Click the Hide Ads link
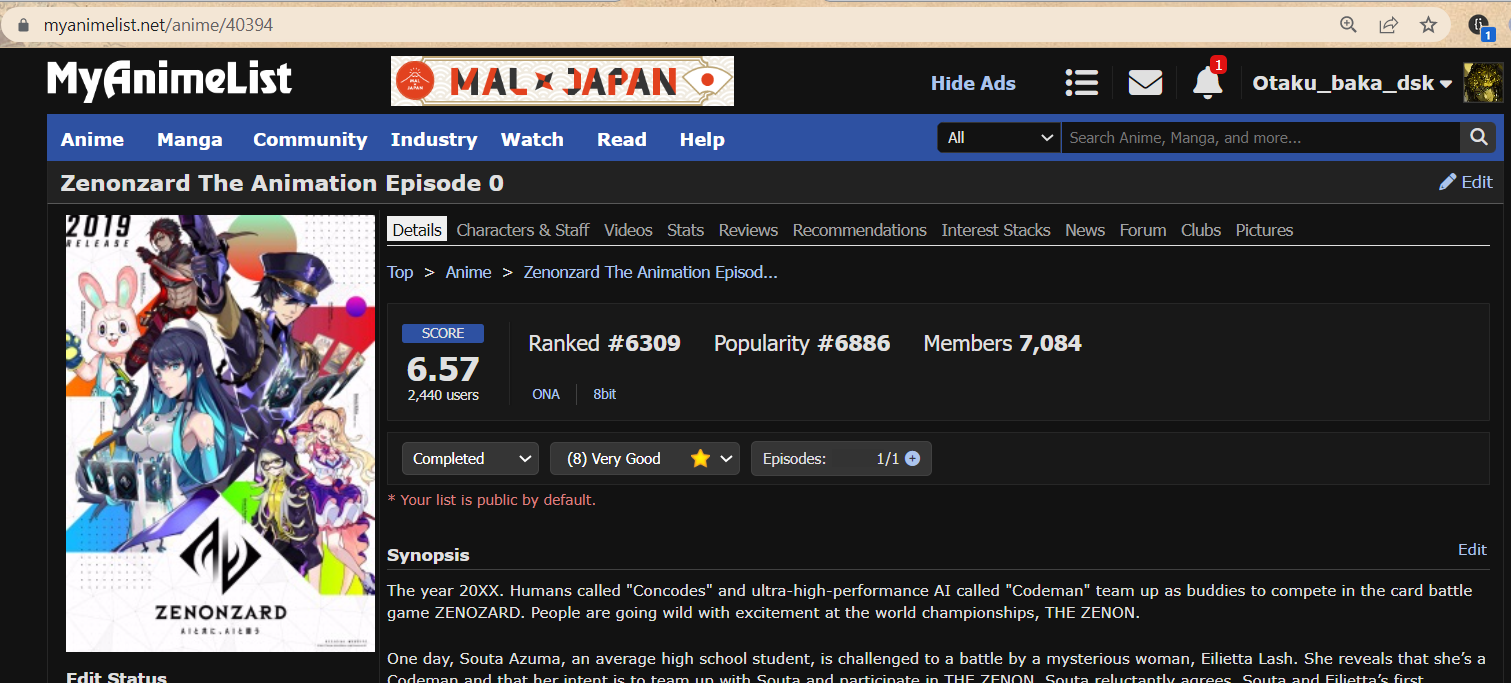 click(x=973, y=84)
